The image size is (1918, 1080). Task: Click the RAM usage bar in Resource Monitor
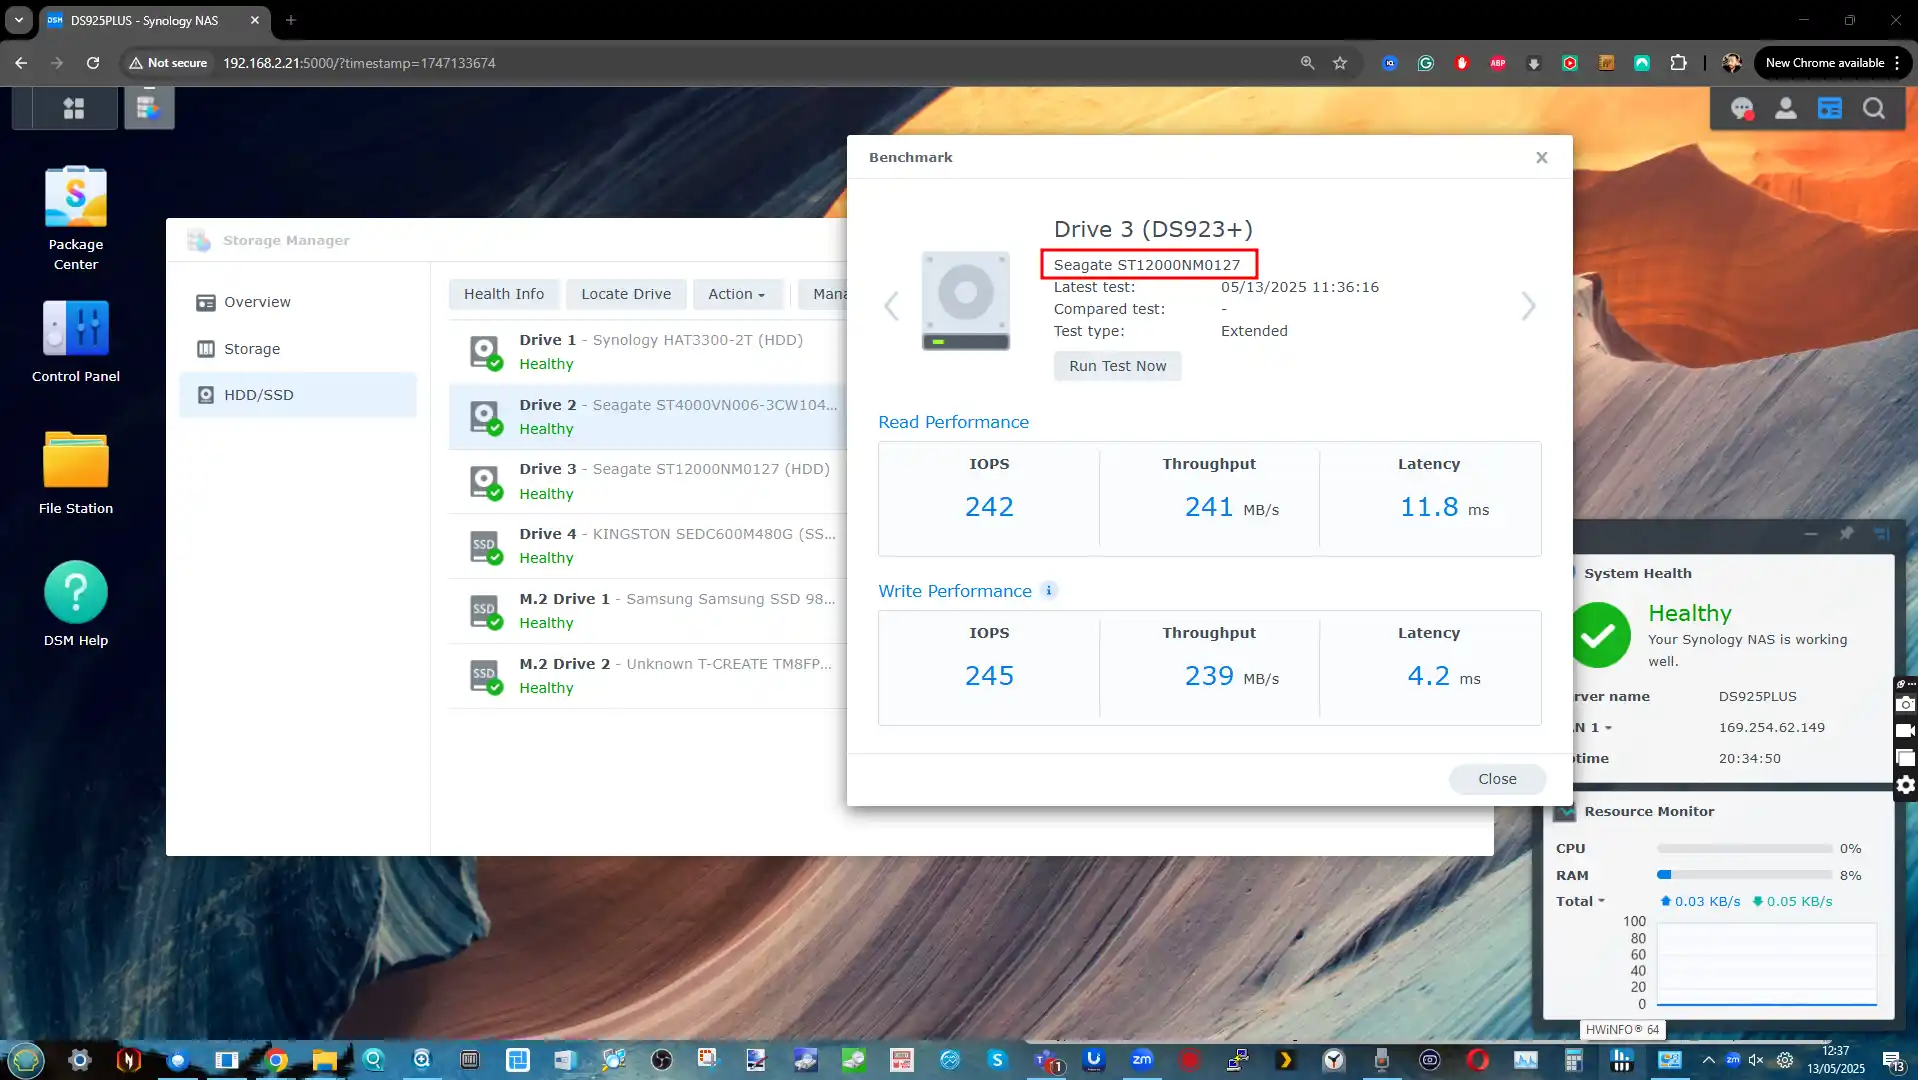(x=1744, y=875)
